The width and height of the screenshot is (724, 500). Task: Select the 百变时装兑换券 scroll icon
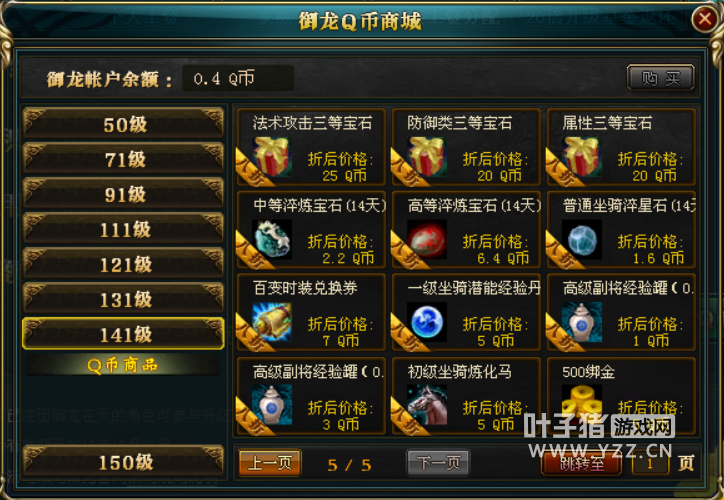(x=272, y=322)
